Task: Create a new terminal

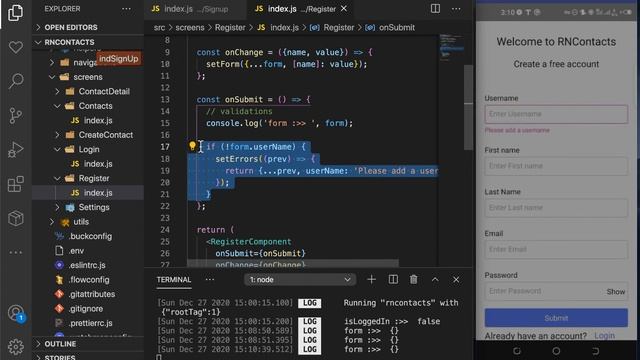Action: (x=371, y=280)
